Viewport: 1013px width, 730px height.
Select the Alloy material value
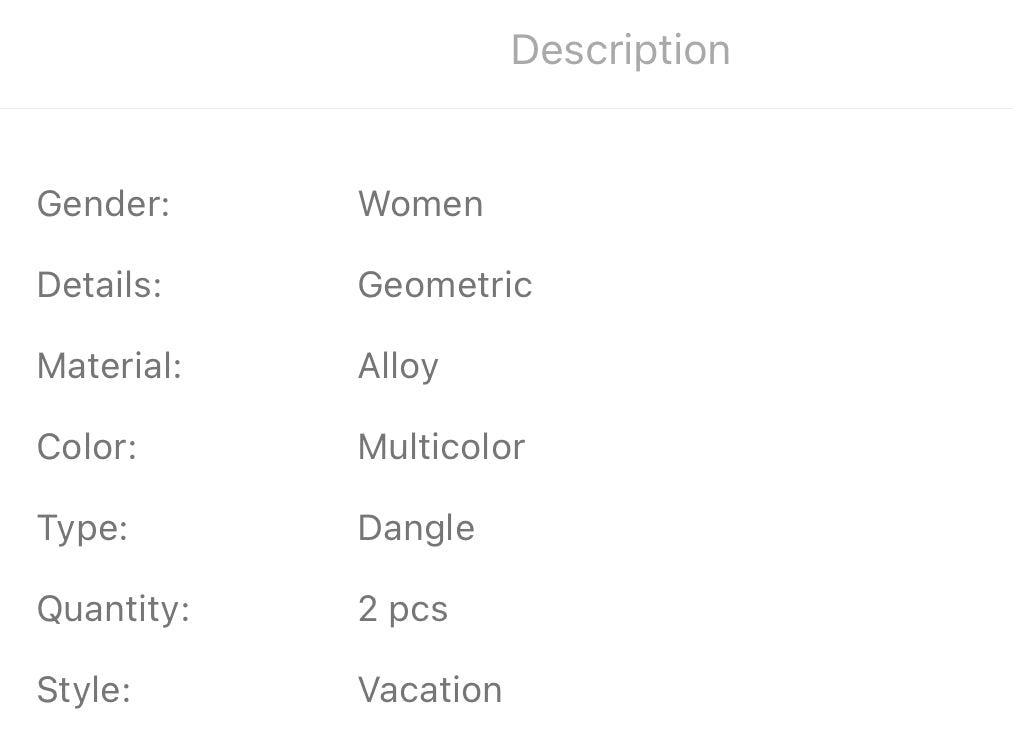click(x=398, y=367)
